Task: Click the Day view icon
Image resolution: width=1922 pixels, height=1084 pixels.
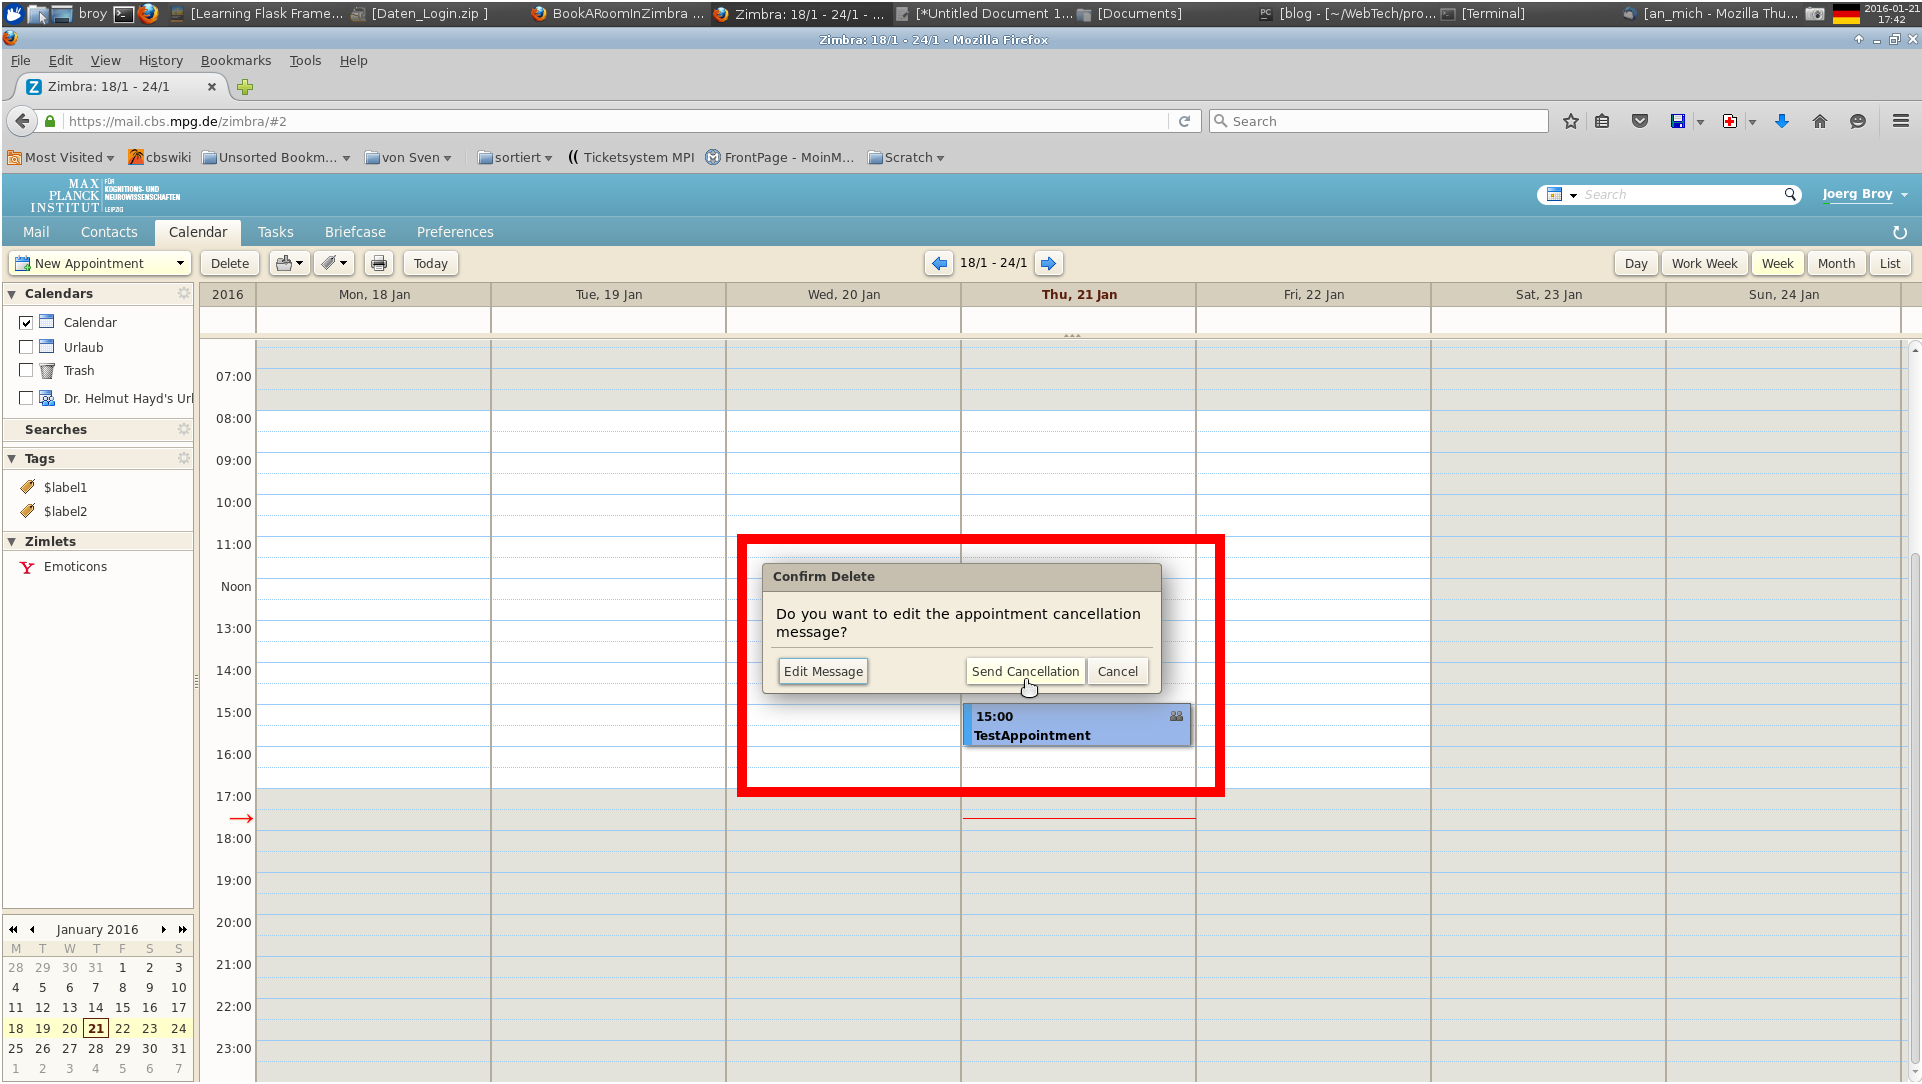Action: 1637,263
